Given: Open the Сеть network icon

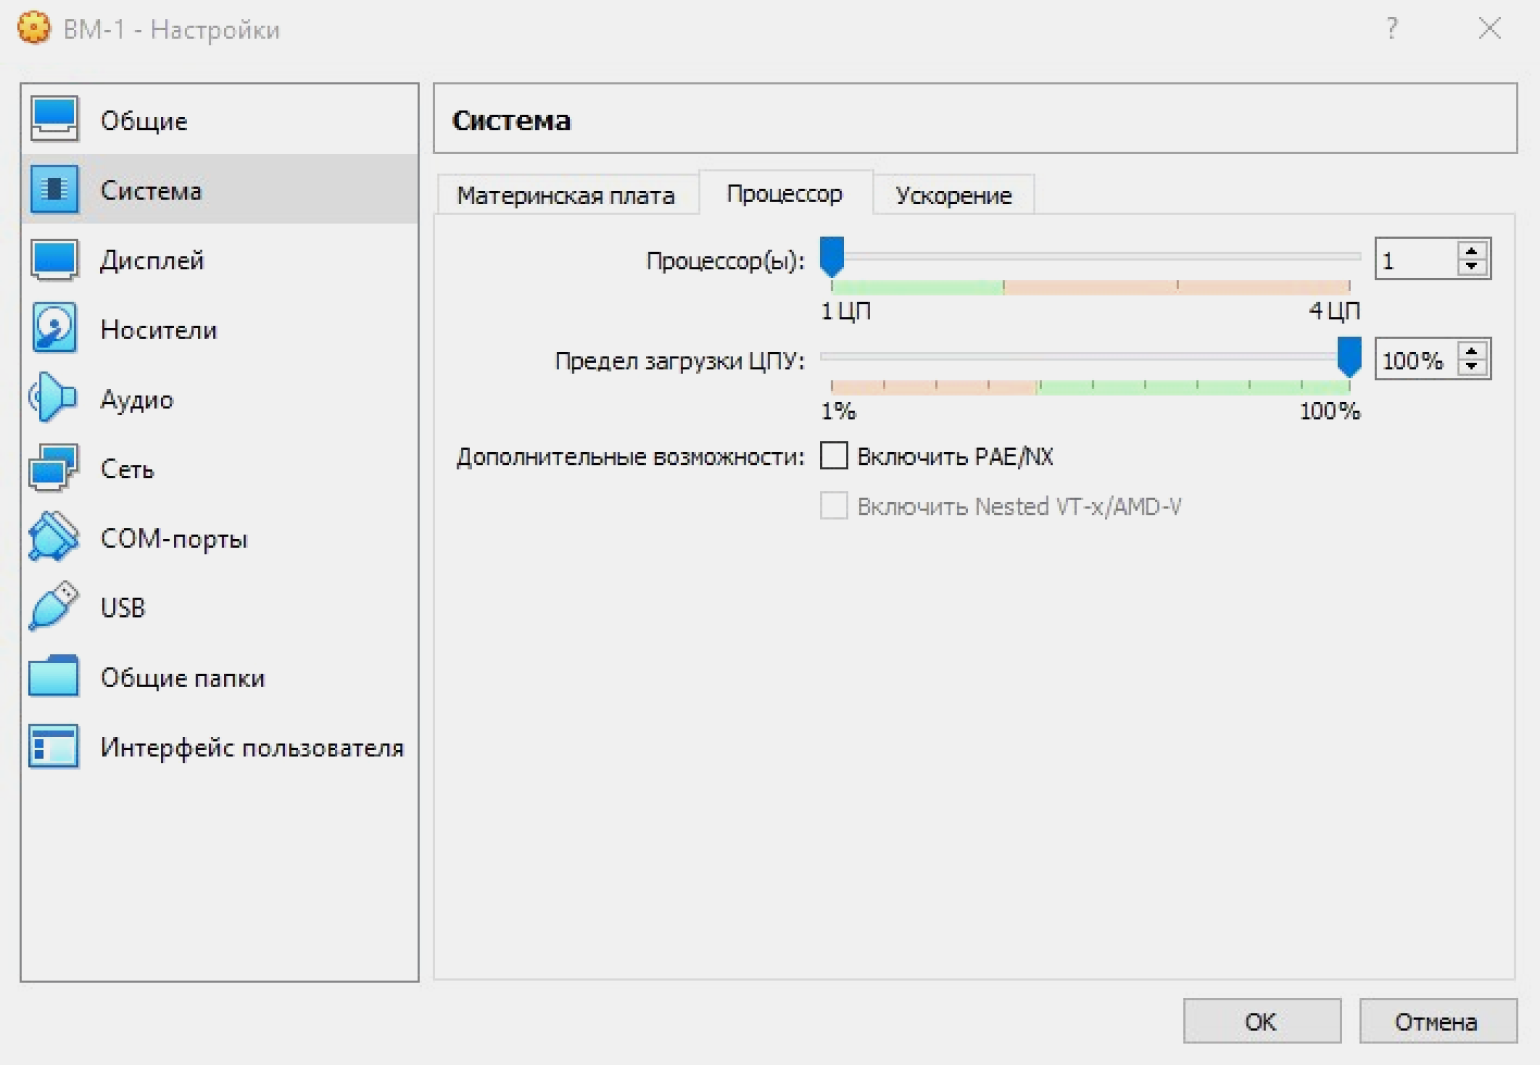Looking at the screenshot, I should pyautogui.click(x=54, y=468).
